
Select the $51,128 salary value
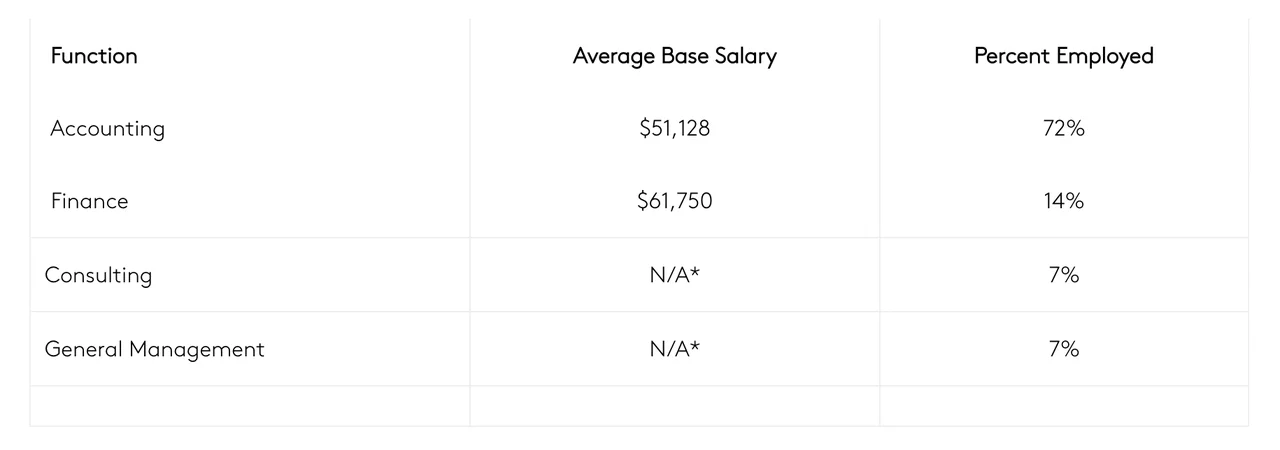674,129
